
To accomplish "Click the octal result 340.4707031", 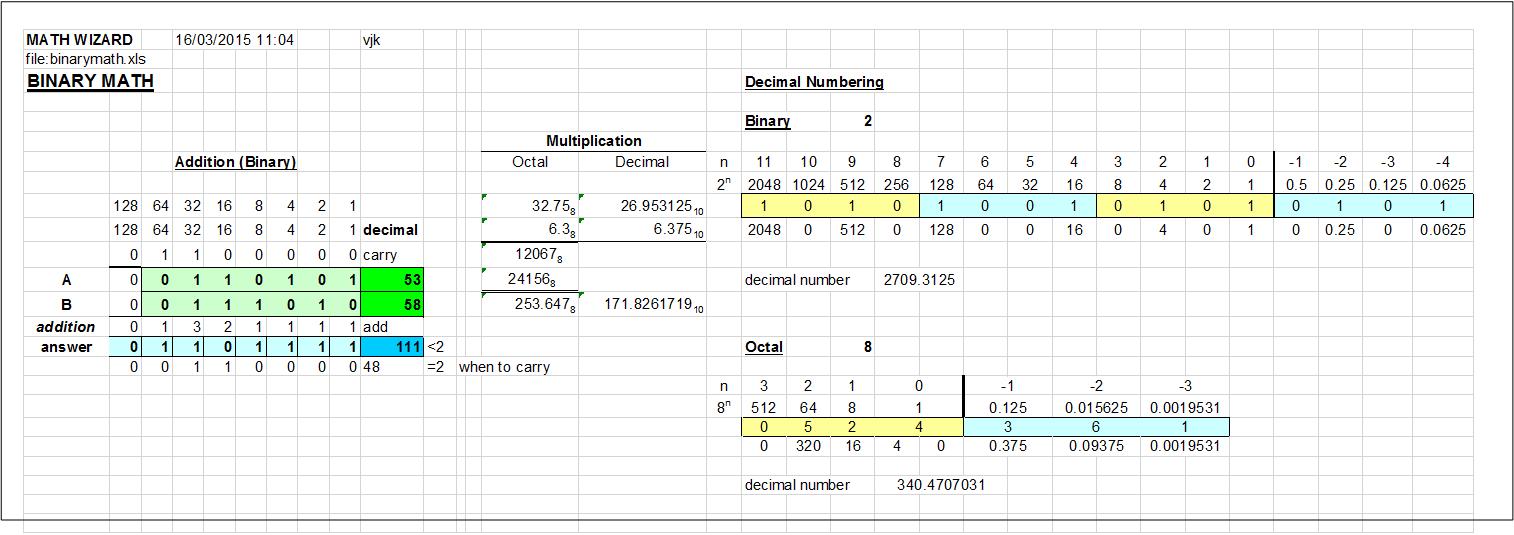I will 940,485.
